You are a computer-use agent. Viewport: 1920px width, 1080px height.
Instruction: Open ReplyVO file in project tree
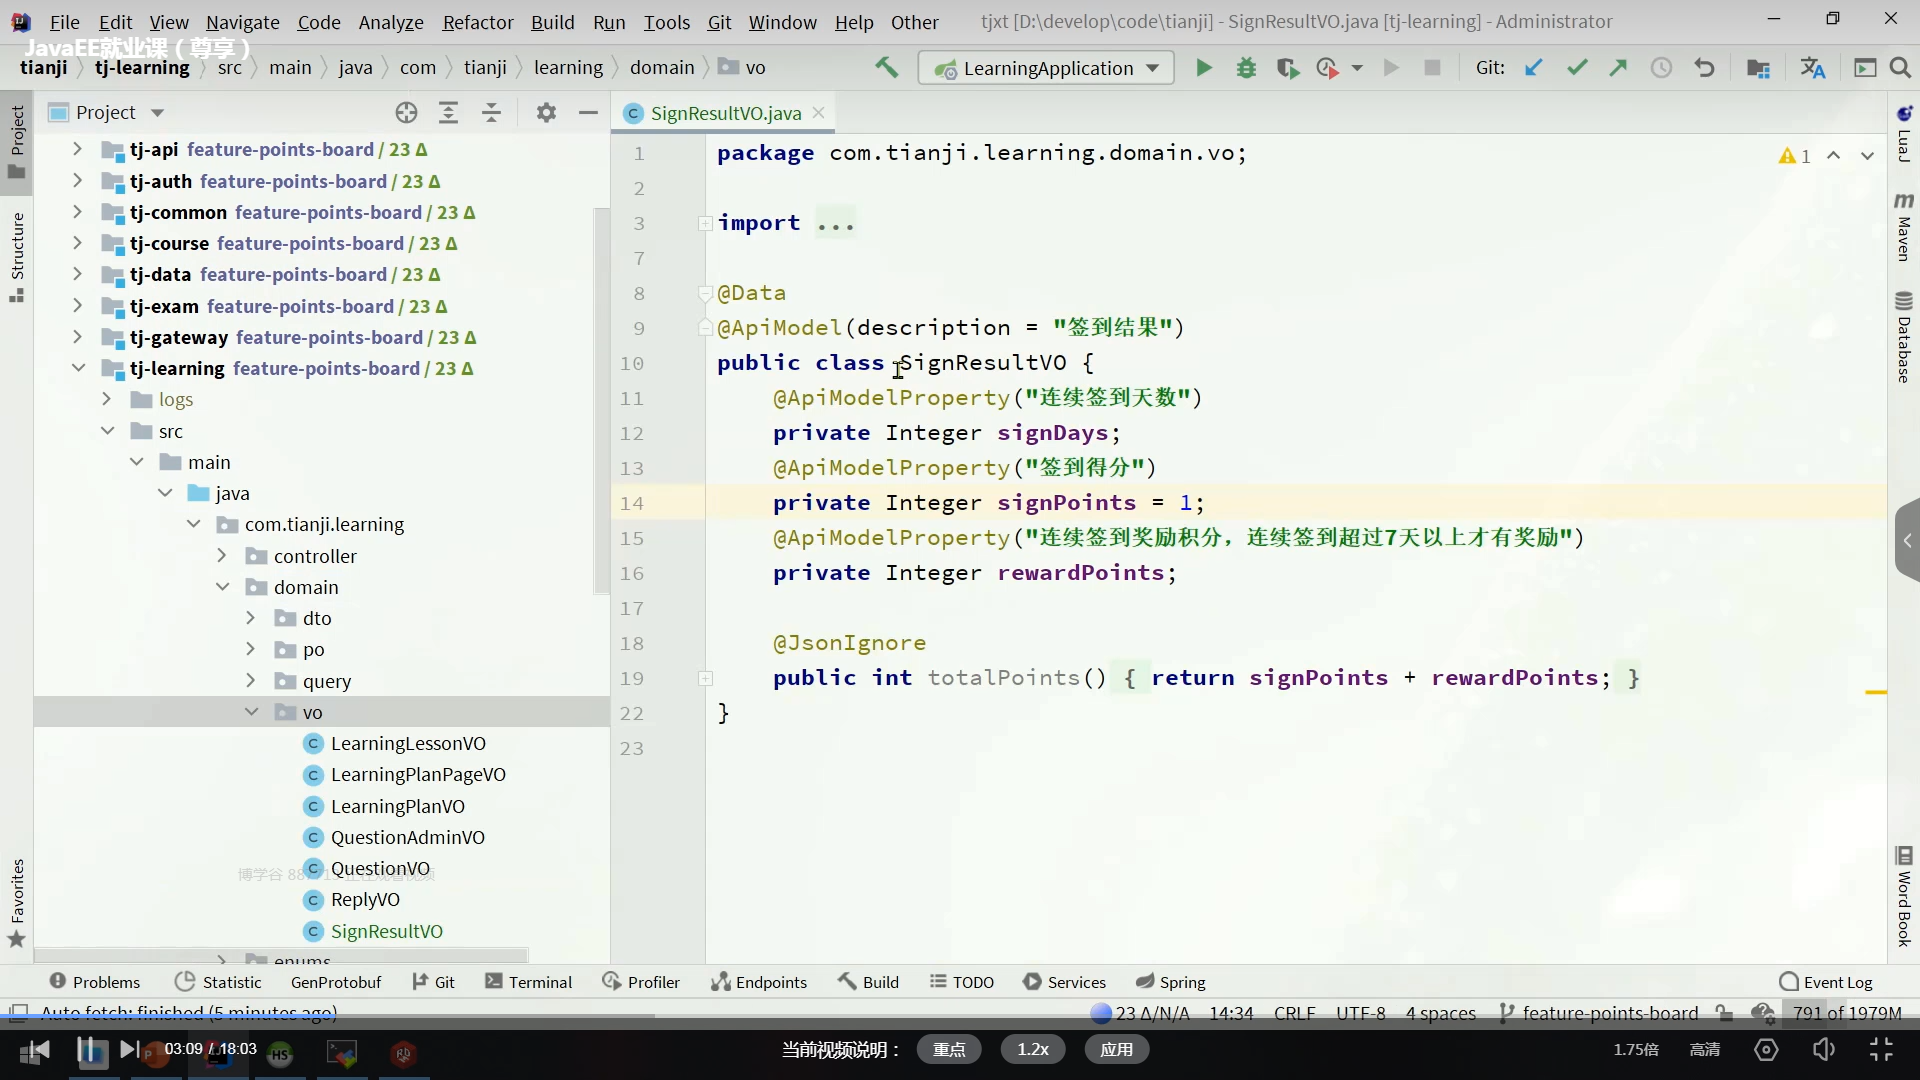(365, 899)
